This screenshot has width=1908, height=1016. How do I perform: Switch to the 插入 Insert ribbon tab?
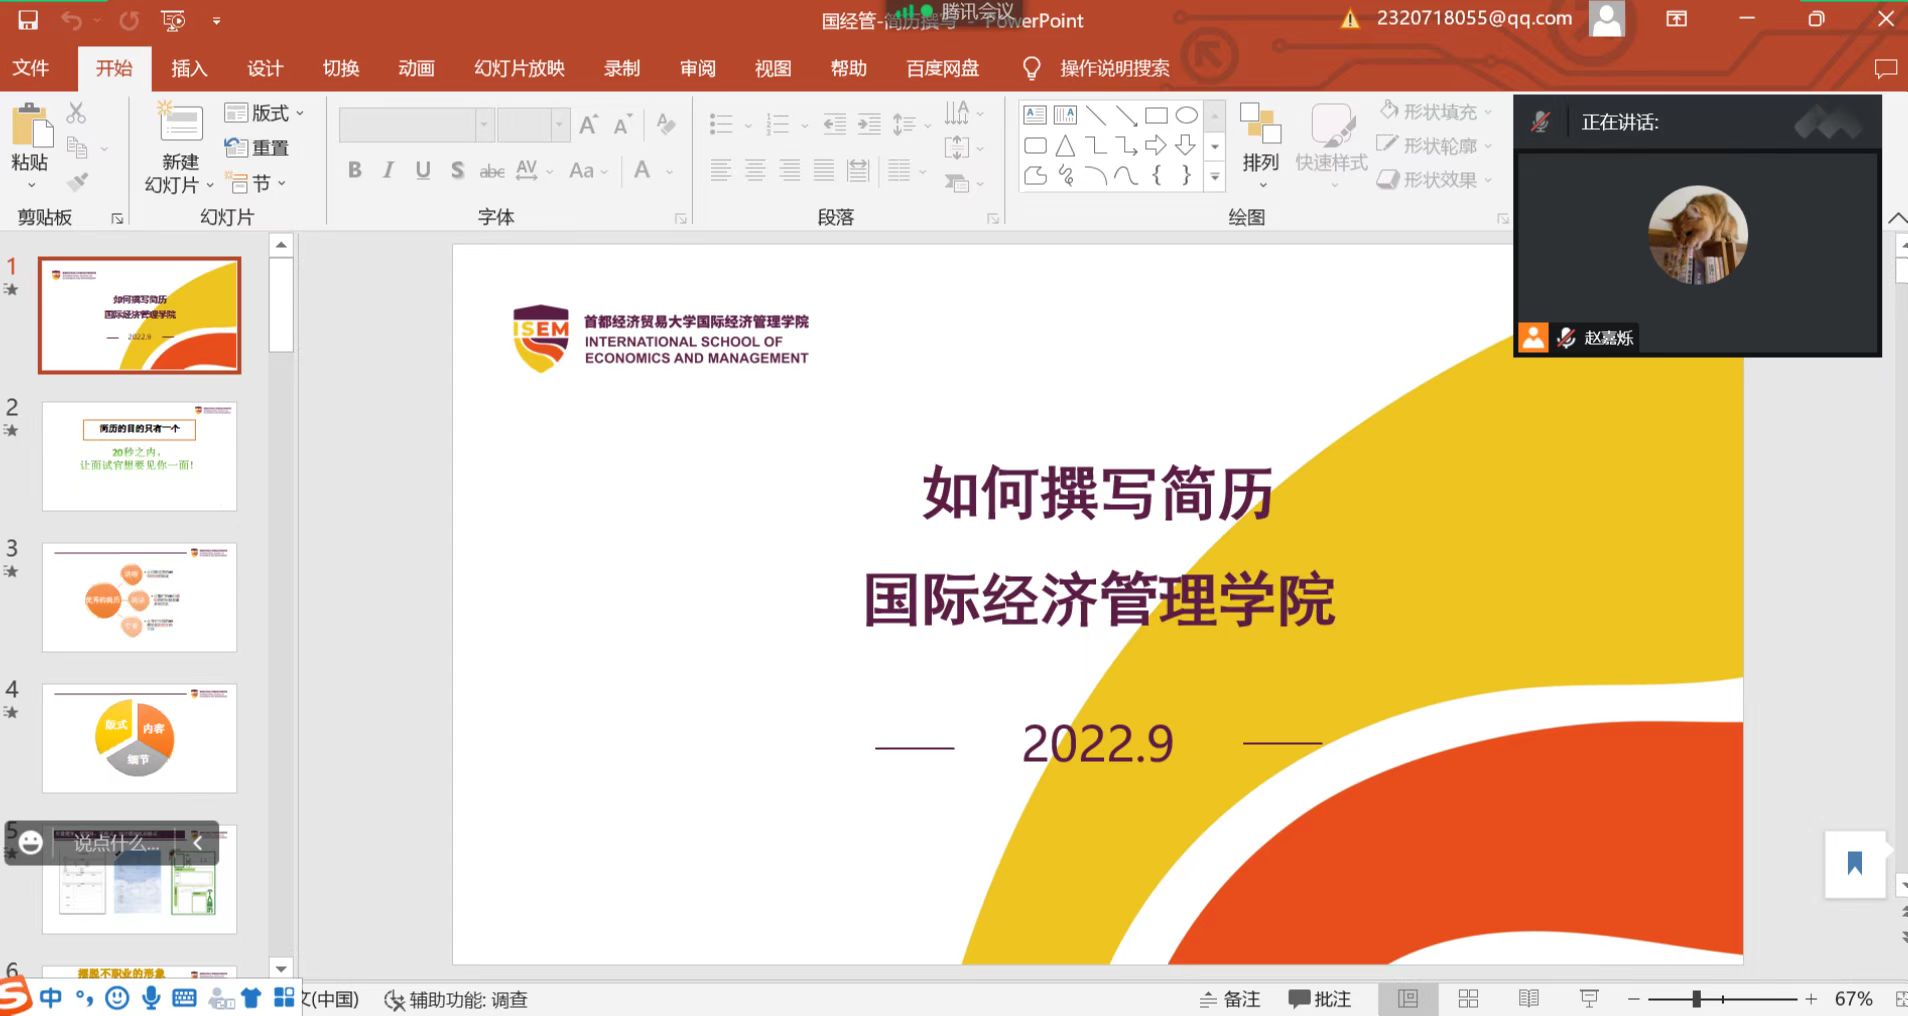point(189,68)
